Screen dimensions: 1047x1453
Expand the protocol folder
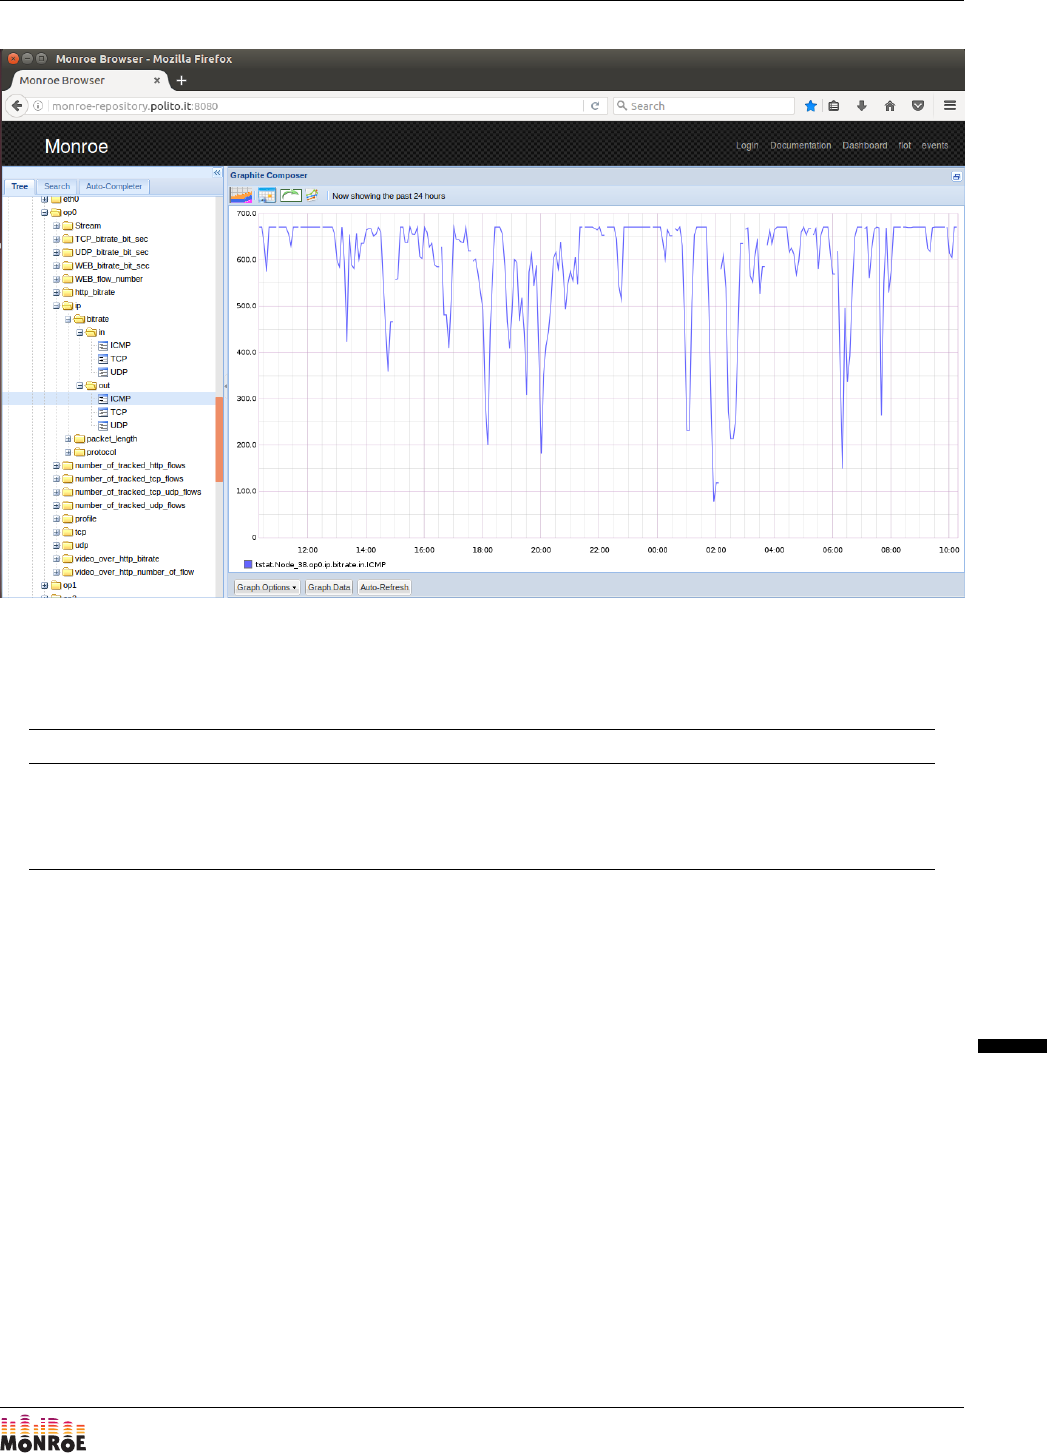[x=68, y=452]
